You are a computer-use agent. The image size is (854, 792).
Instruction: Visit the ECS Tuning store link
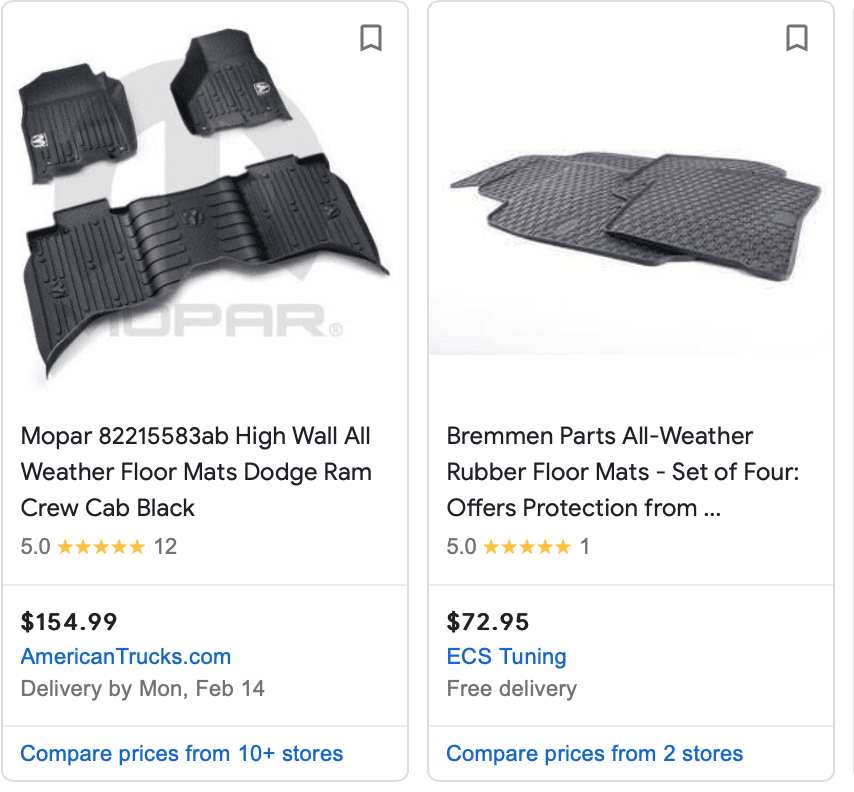pos(507,656)
